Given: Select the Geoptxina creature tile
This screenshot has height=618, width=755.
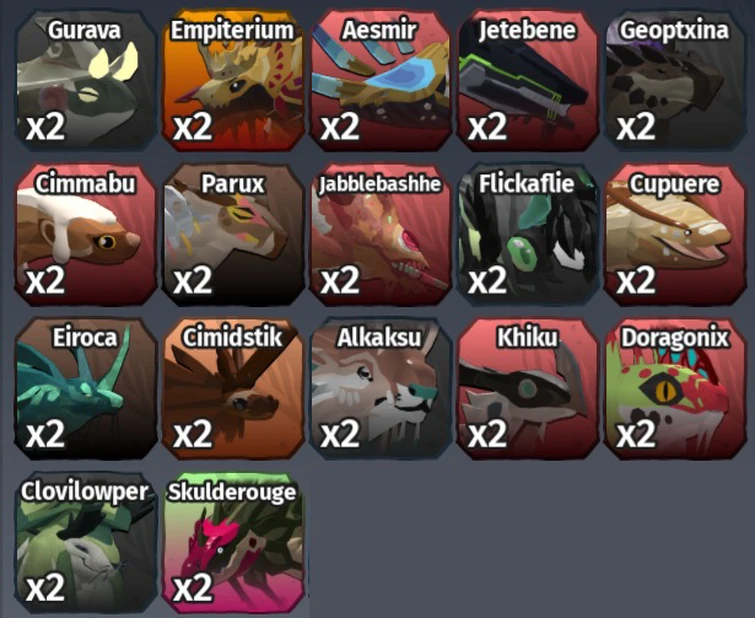Looking at the screenshot, I should coord(676,80).
